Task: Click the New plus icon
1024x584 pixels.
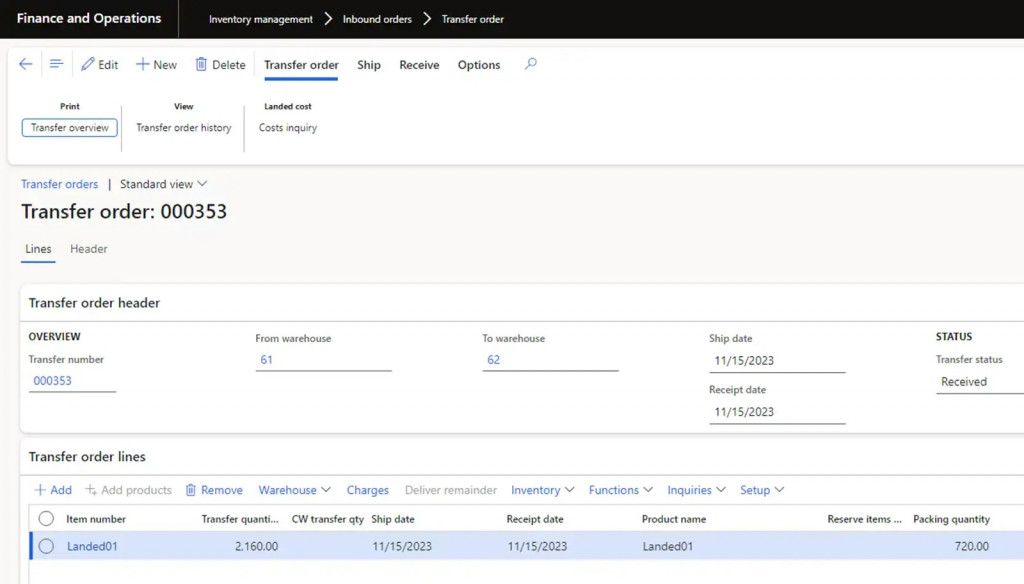Action: pos(142,64)
